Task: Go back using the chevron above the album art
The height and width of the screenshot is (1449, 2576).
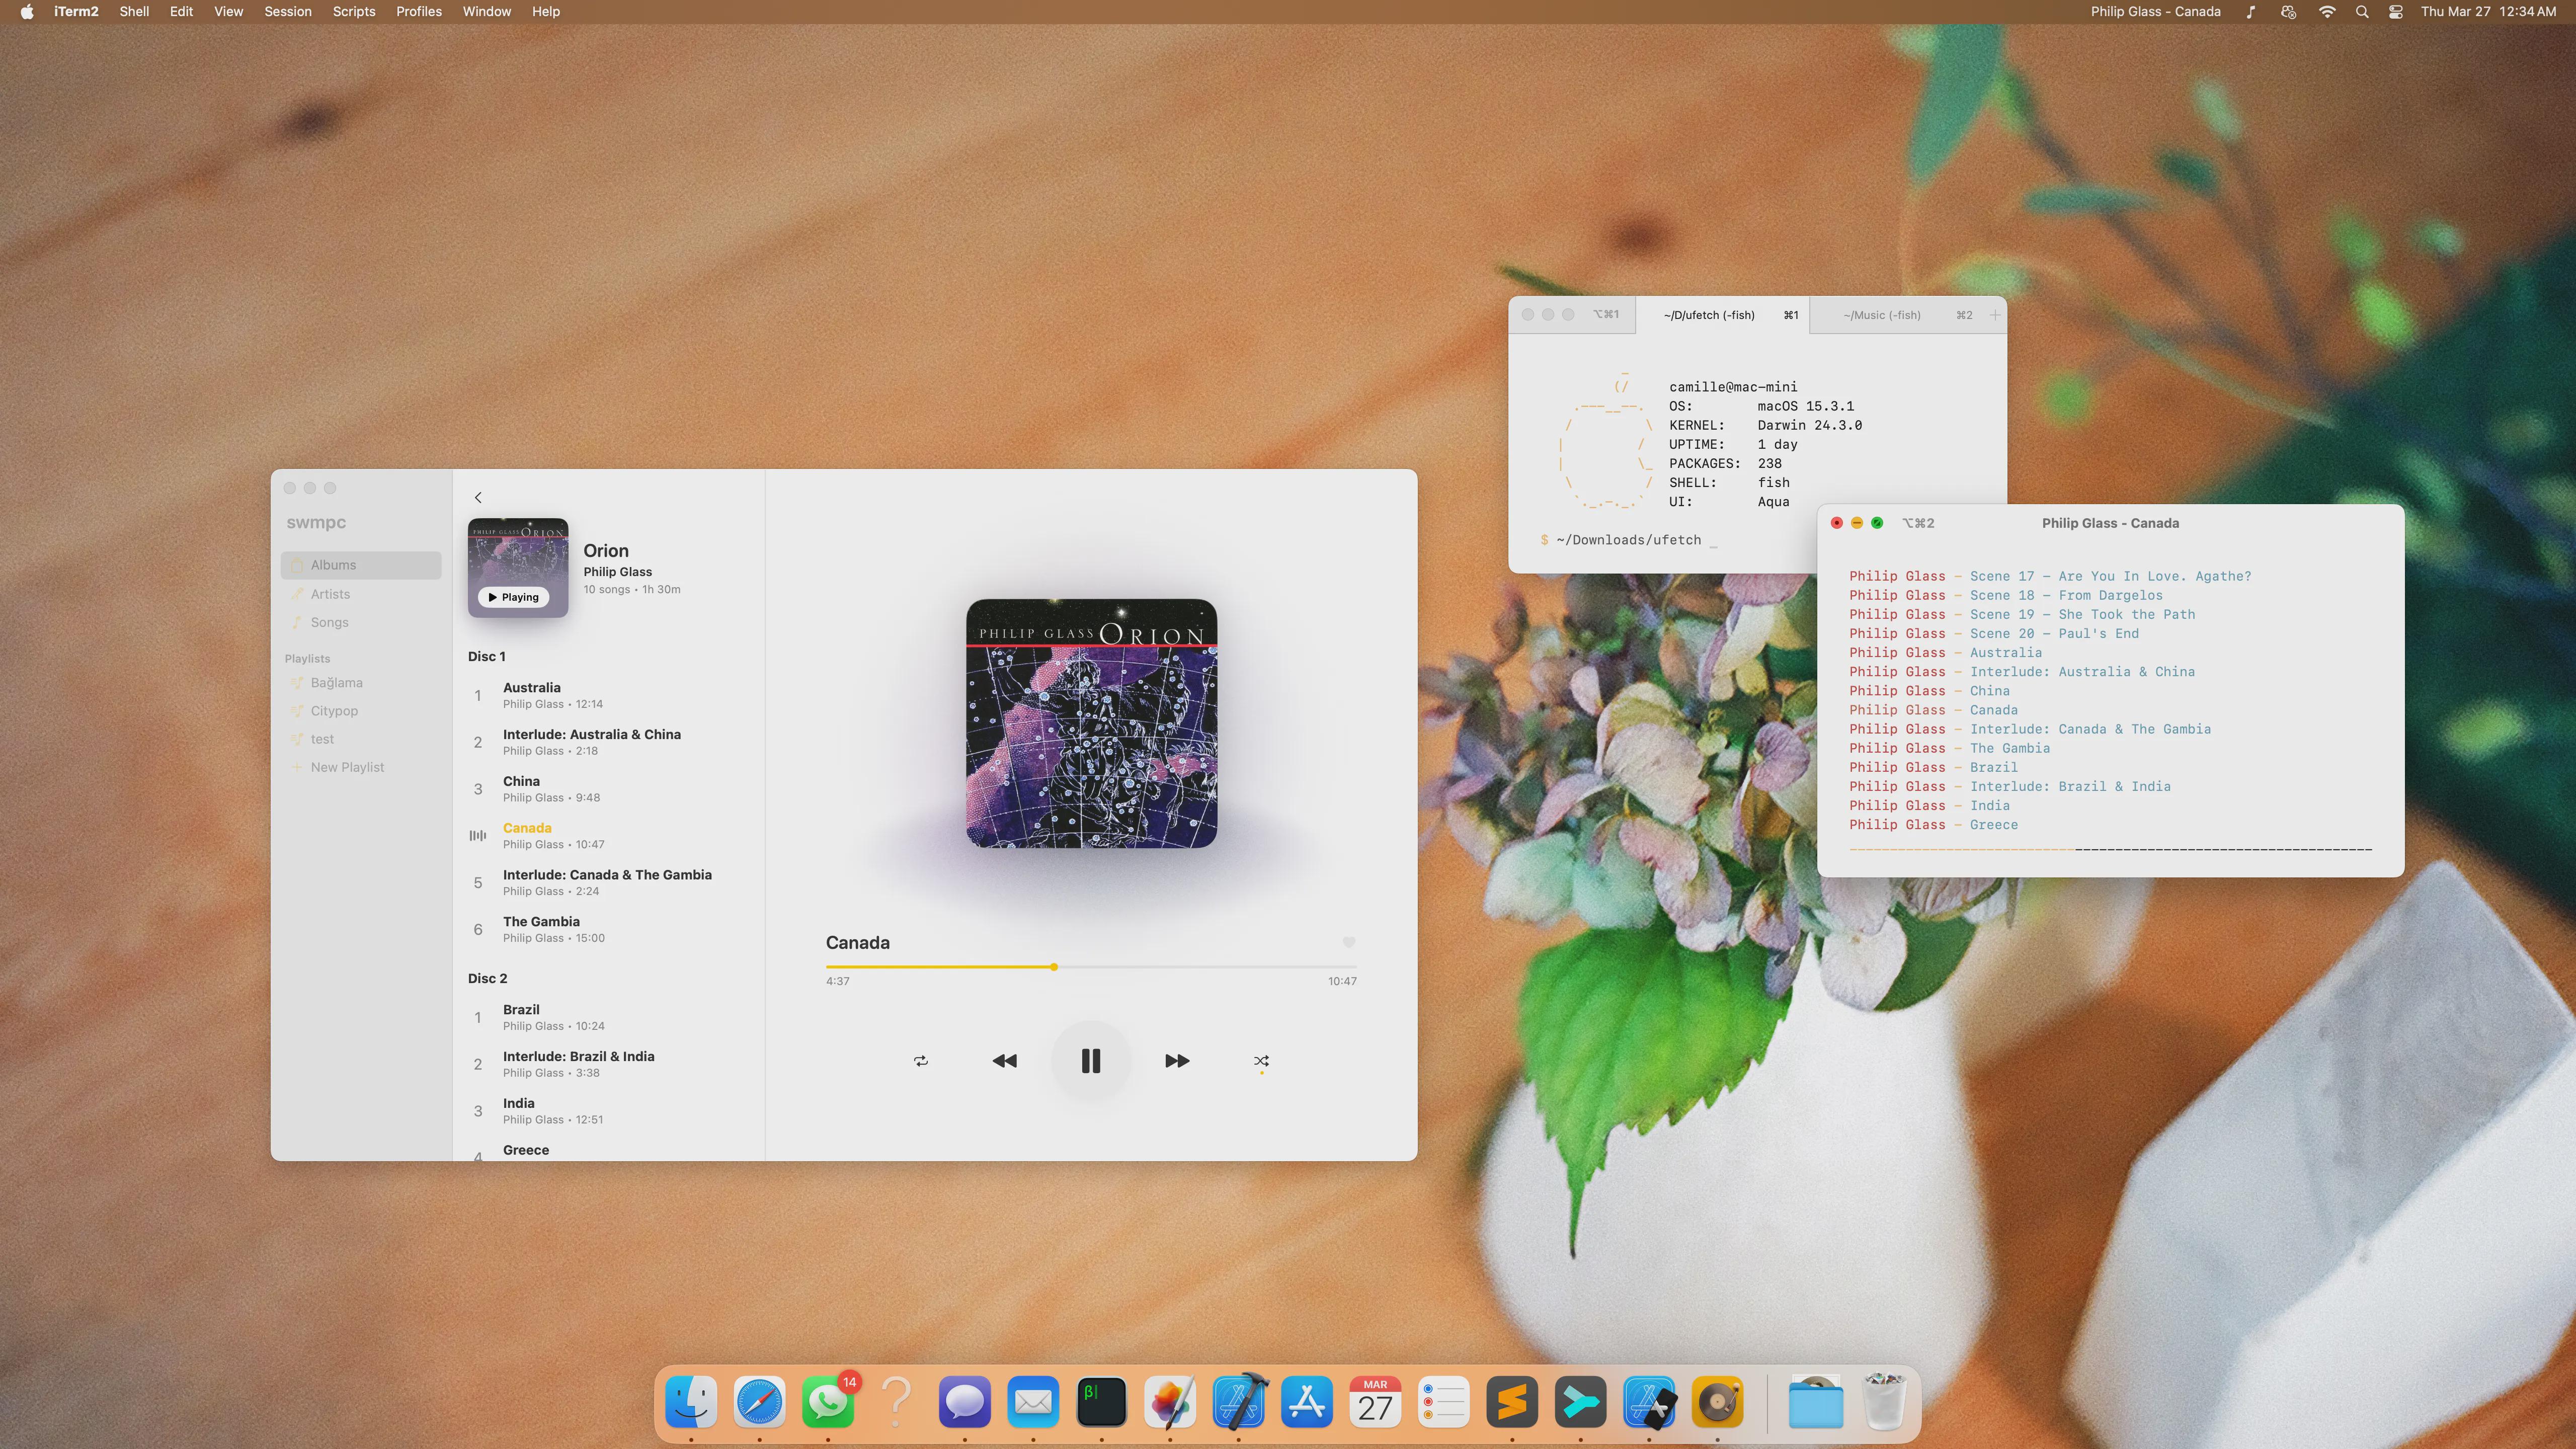Action: (x=477, y=497)
